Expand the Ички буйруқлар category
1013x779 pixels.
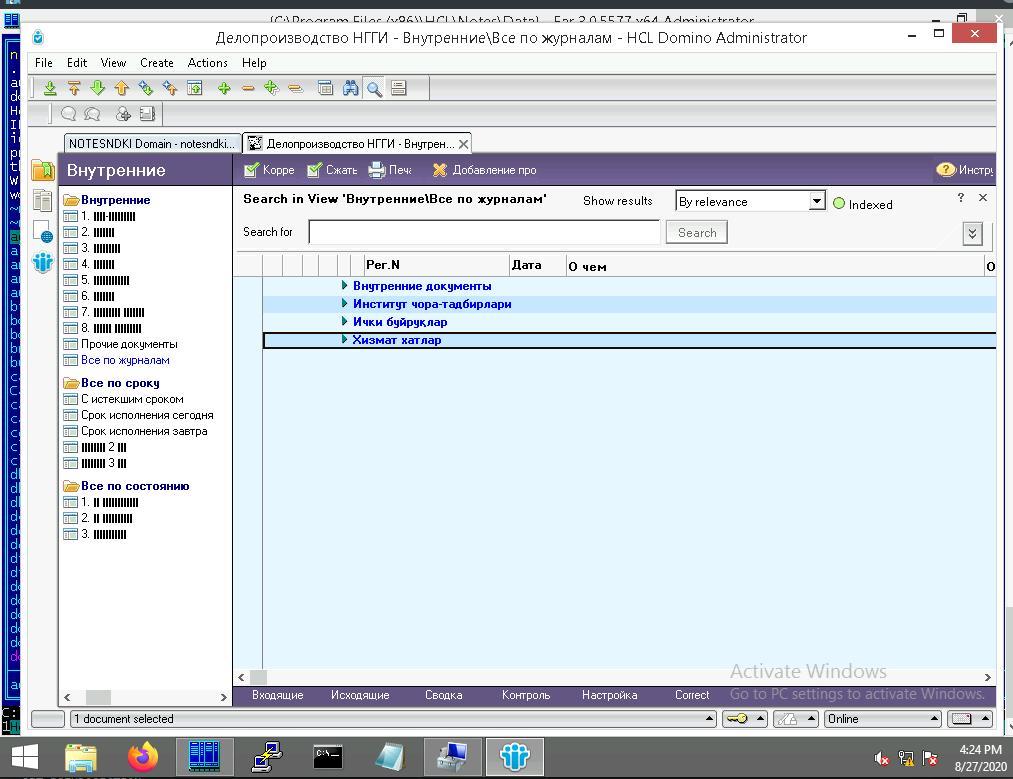[344, 322]
